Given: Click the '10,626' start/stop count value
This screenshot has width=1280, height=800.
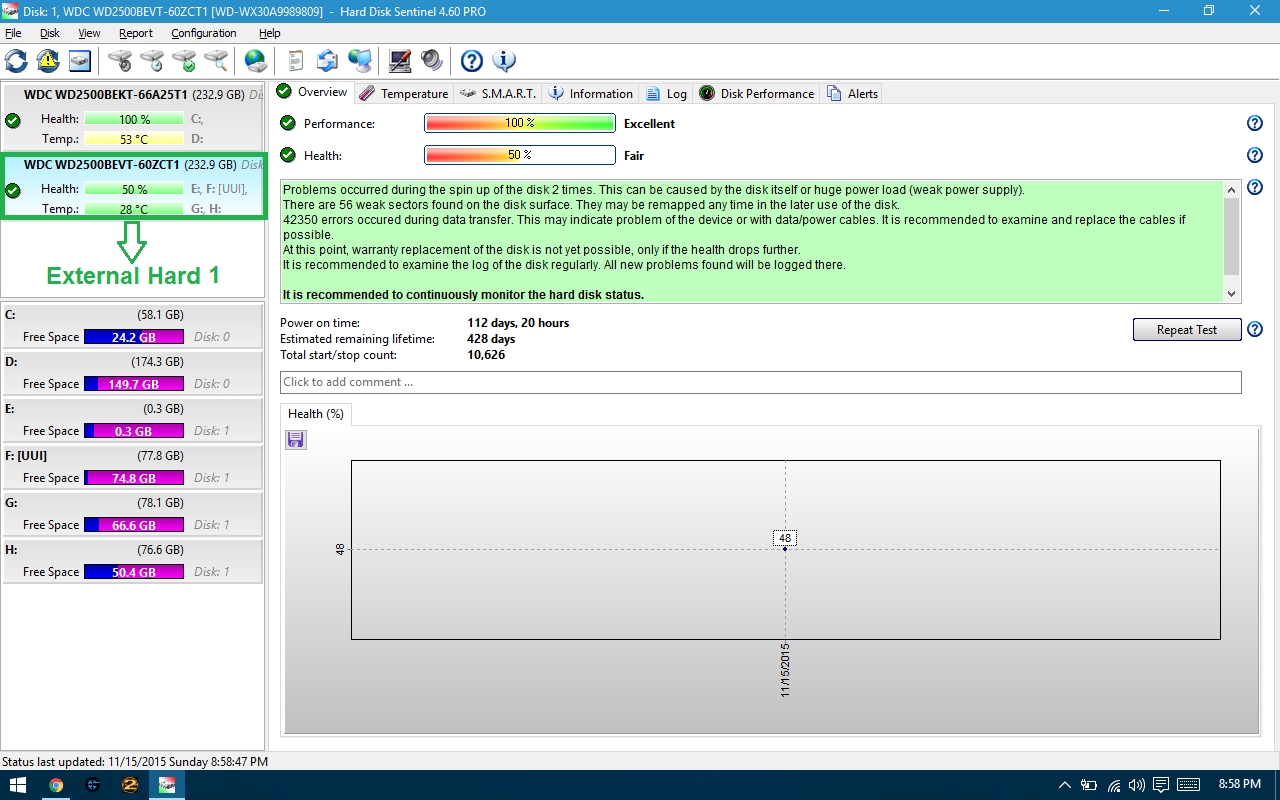Looking at the screenshot, I should click(x=486, y=355).
